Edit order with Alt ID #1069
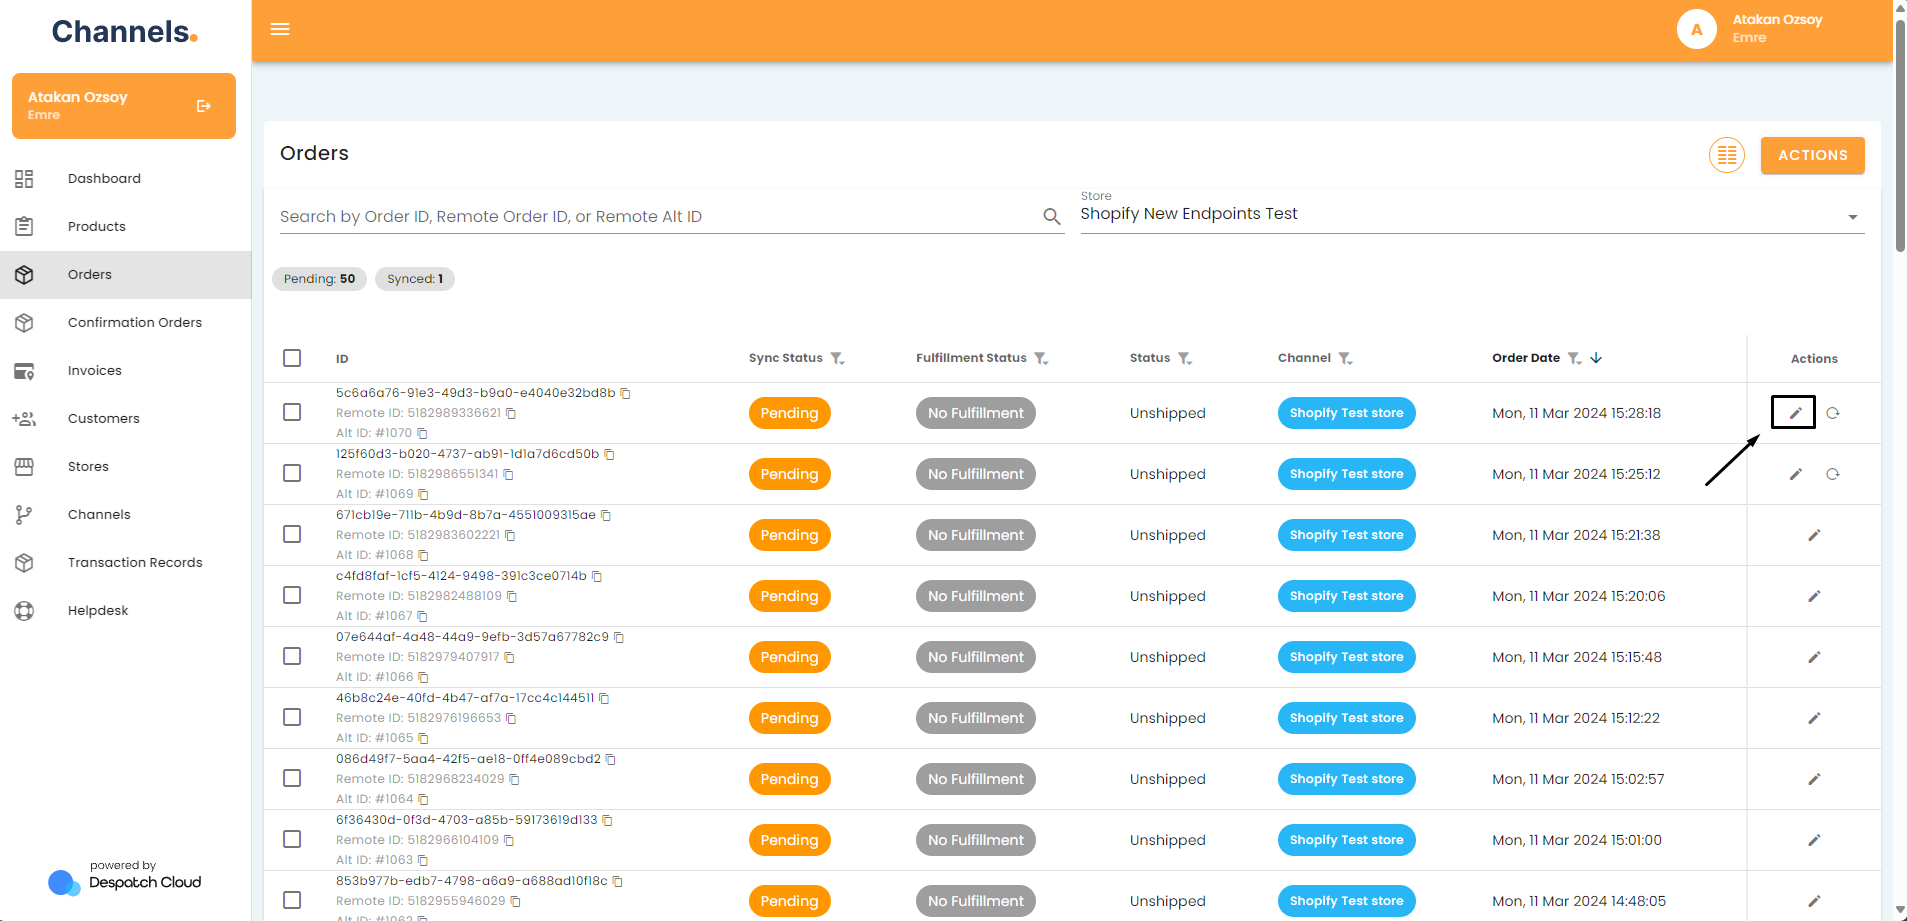 [1795, 474]
